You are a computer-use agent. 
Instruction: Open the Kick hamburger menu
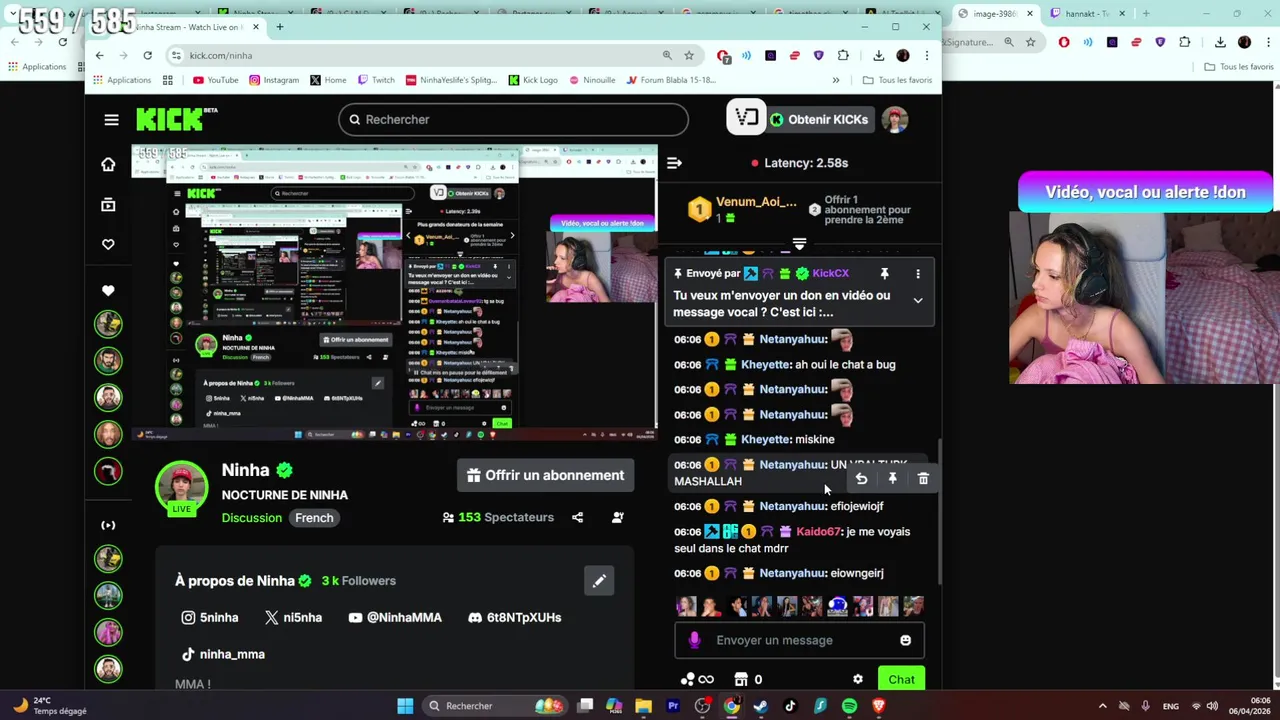click(x=111, y=120)
